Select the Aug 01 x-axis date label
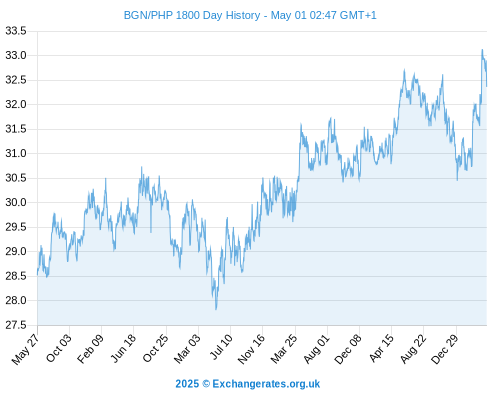Screen dimensions: 495x400 pos(316,348)
